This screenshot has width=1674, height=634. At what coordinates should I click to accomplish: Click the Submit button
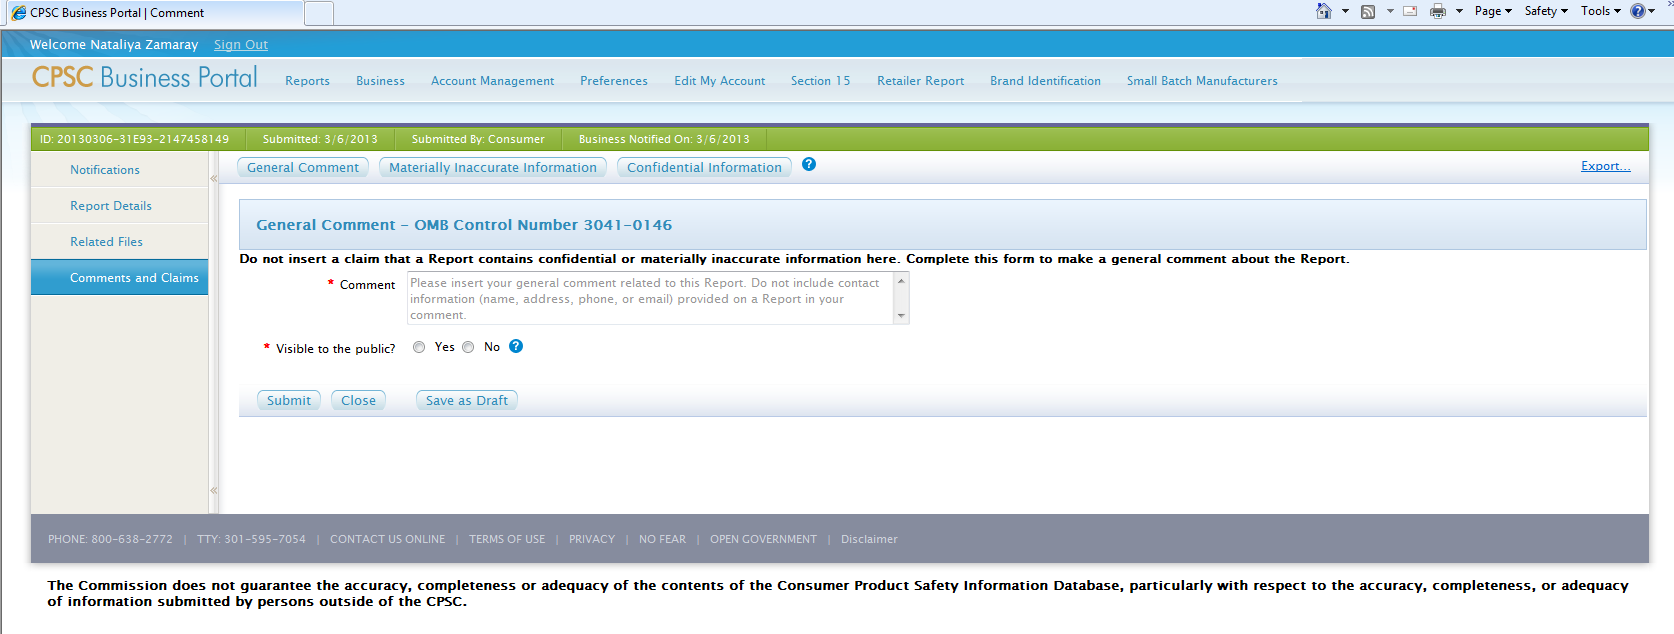(x=289, y=400)
